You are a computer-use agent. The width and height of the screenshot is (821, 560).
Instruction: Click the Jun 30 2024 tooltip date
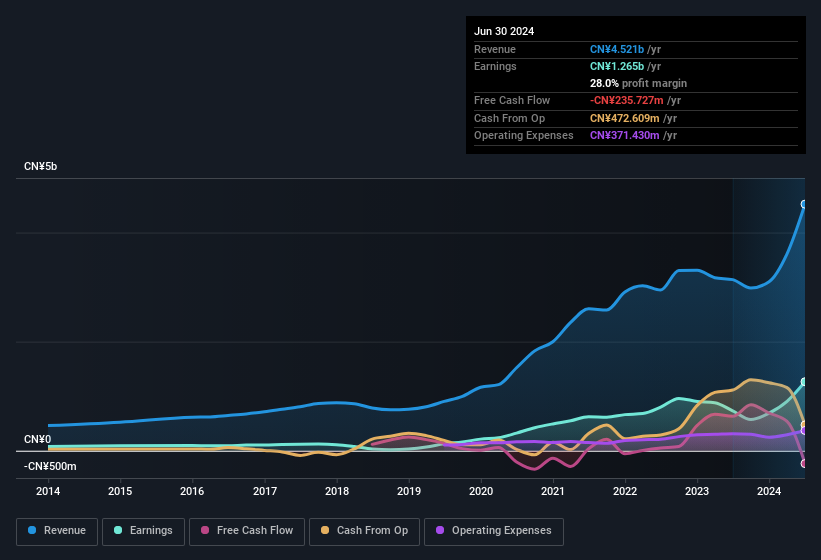(x=504, y=31)
